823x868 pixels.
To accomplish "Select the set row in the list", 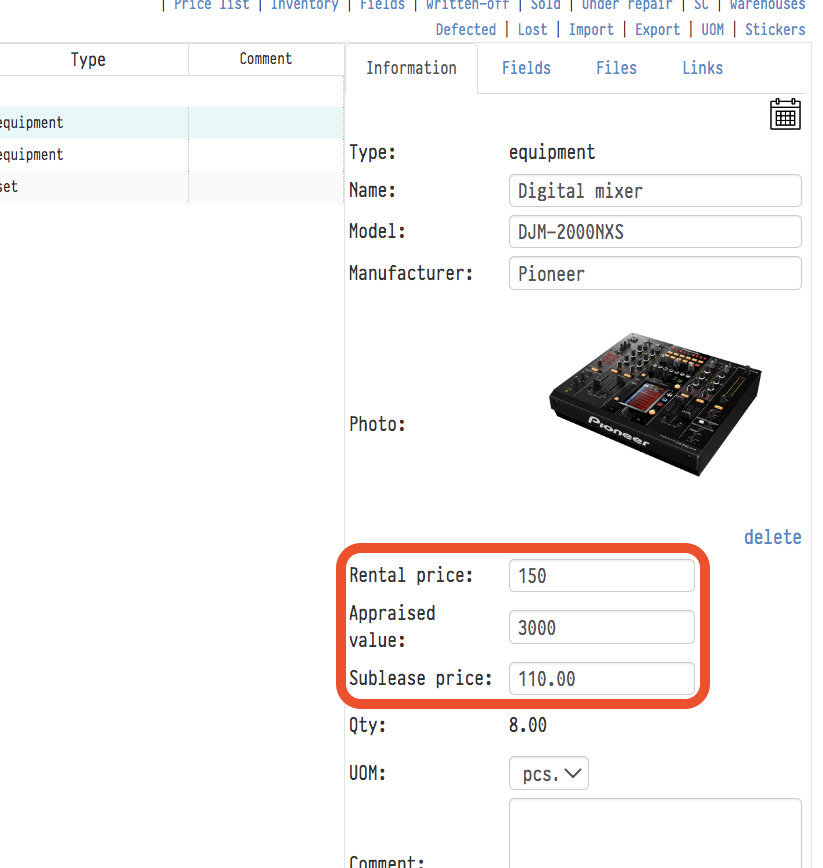I will [x=90, y=187].
